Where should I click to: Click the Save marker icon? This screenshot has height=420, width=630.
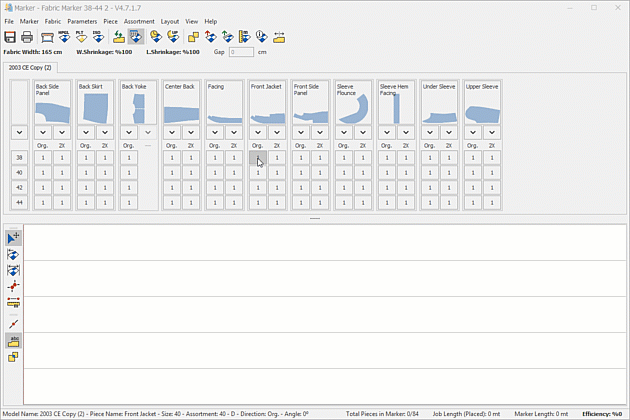10,37
